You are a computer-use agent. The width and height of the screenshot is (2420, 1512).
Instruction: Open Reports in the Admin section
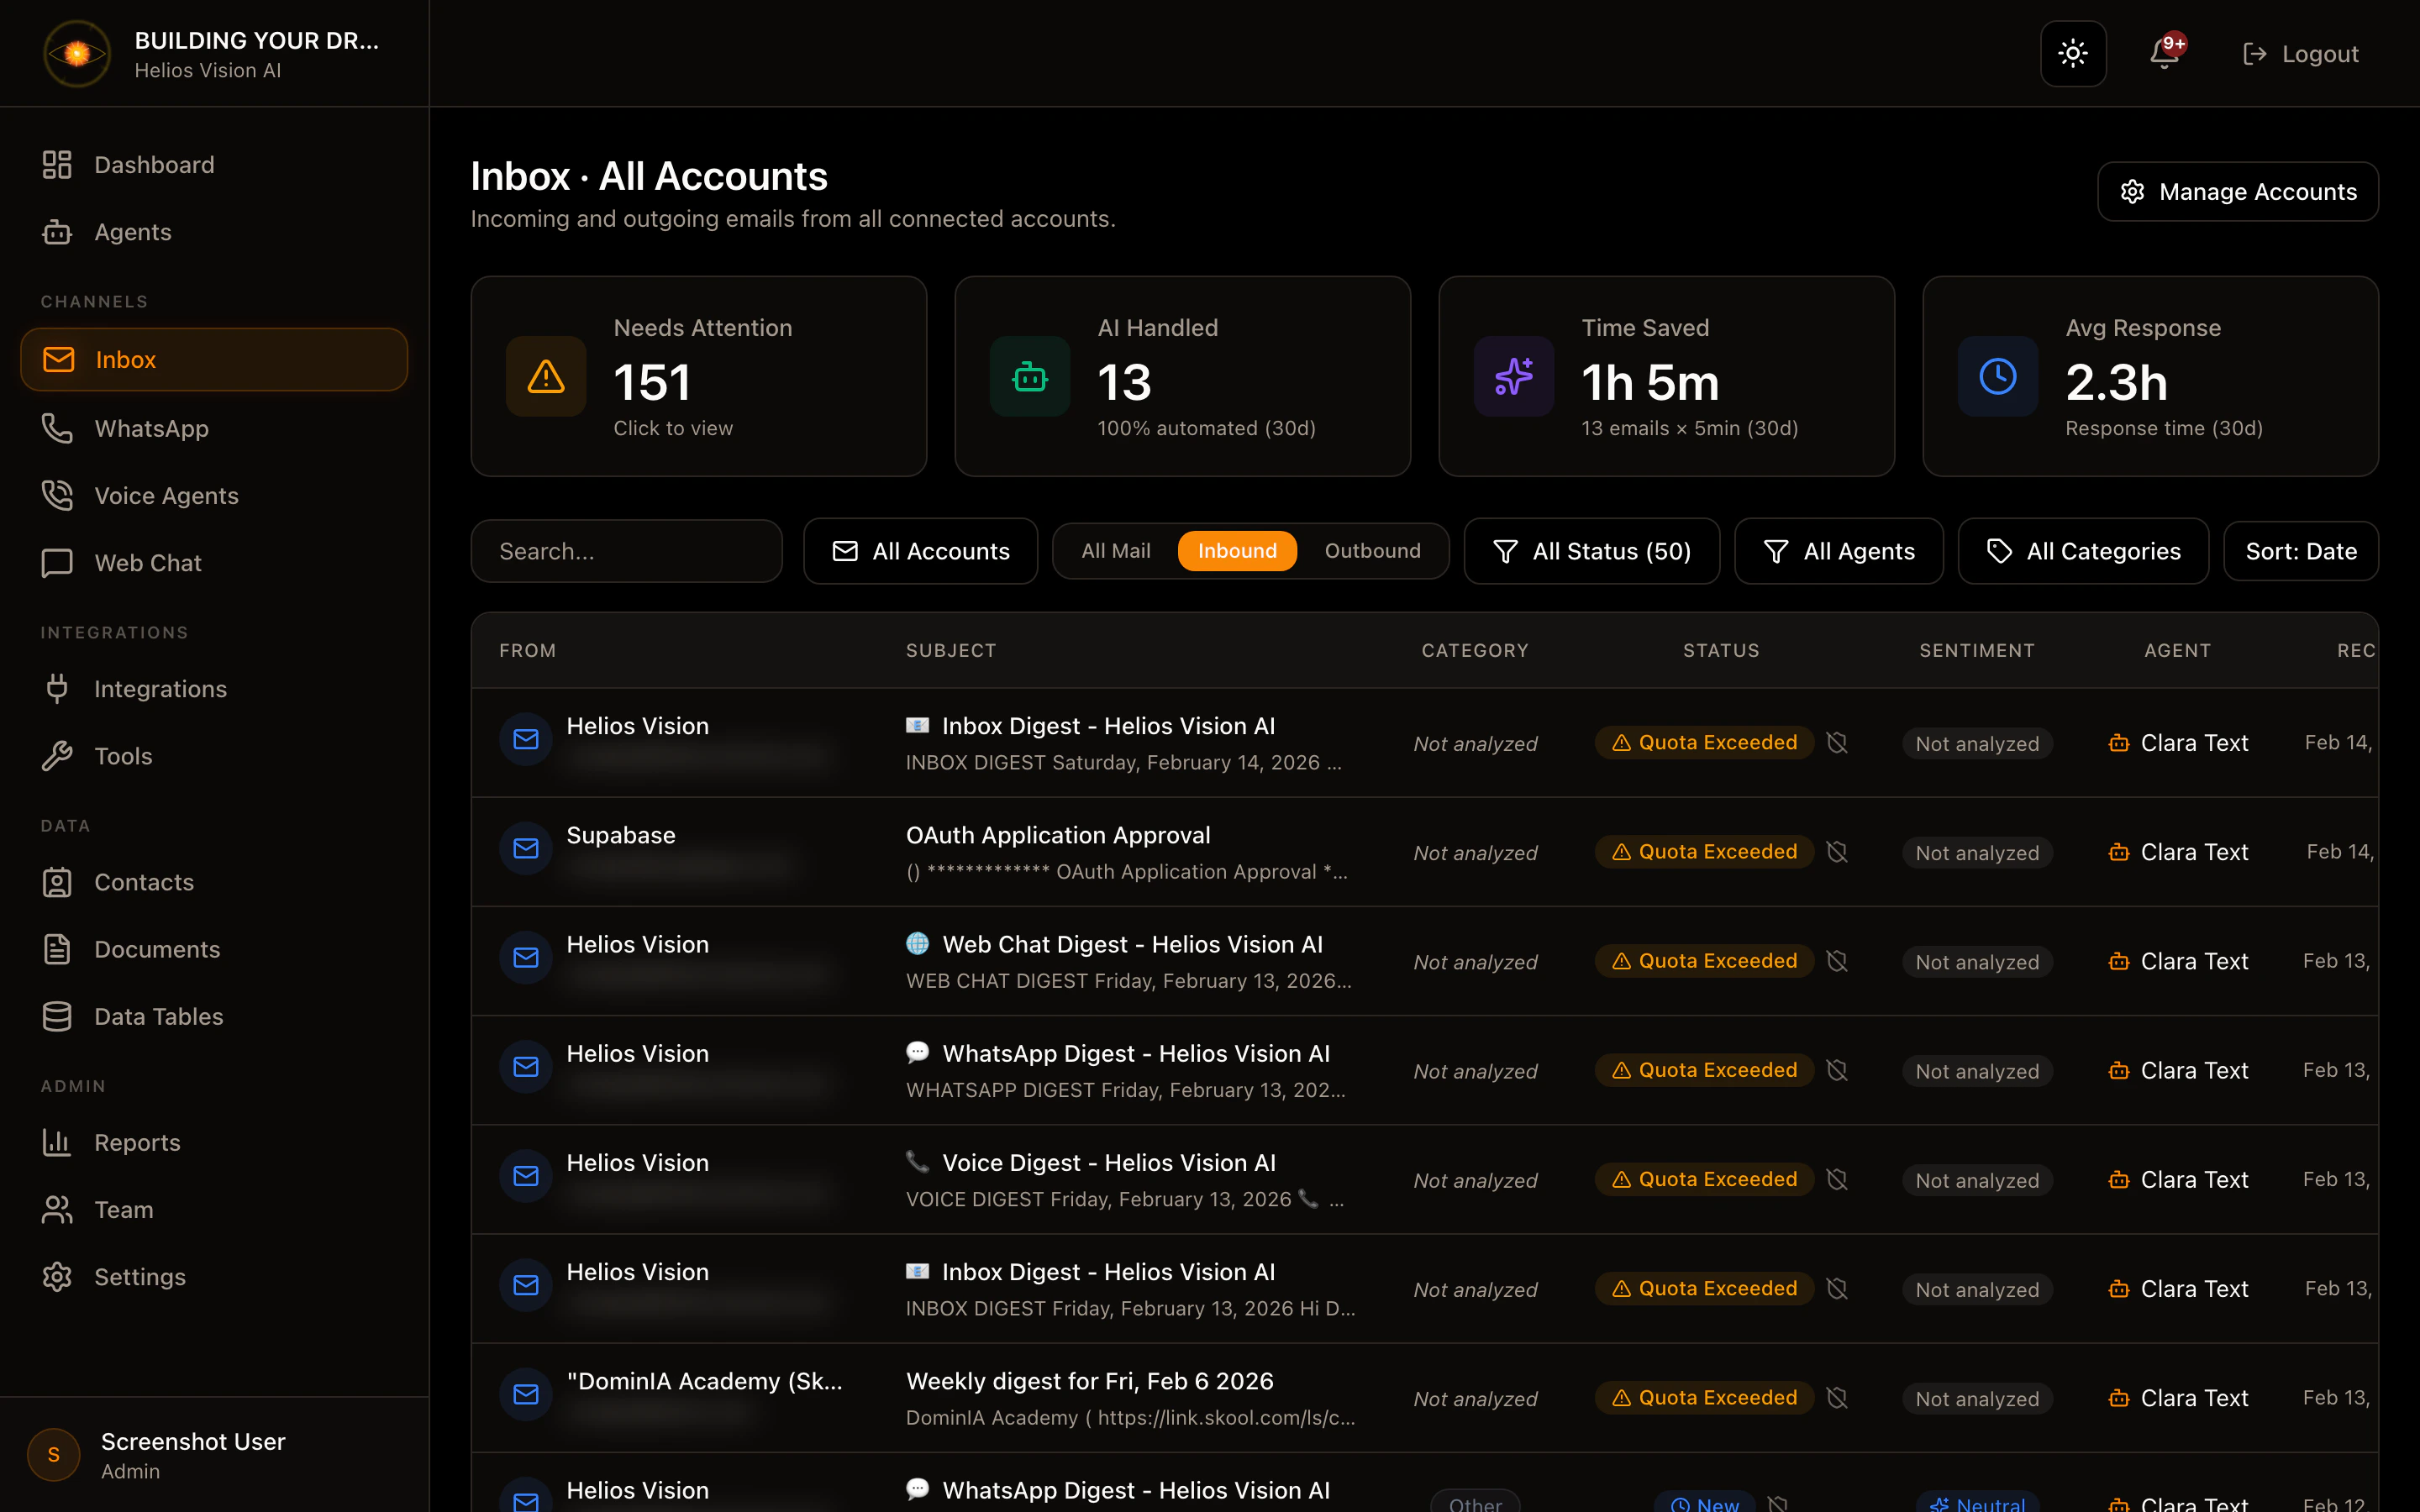tap(137, 1143)
